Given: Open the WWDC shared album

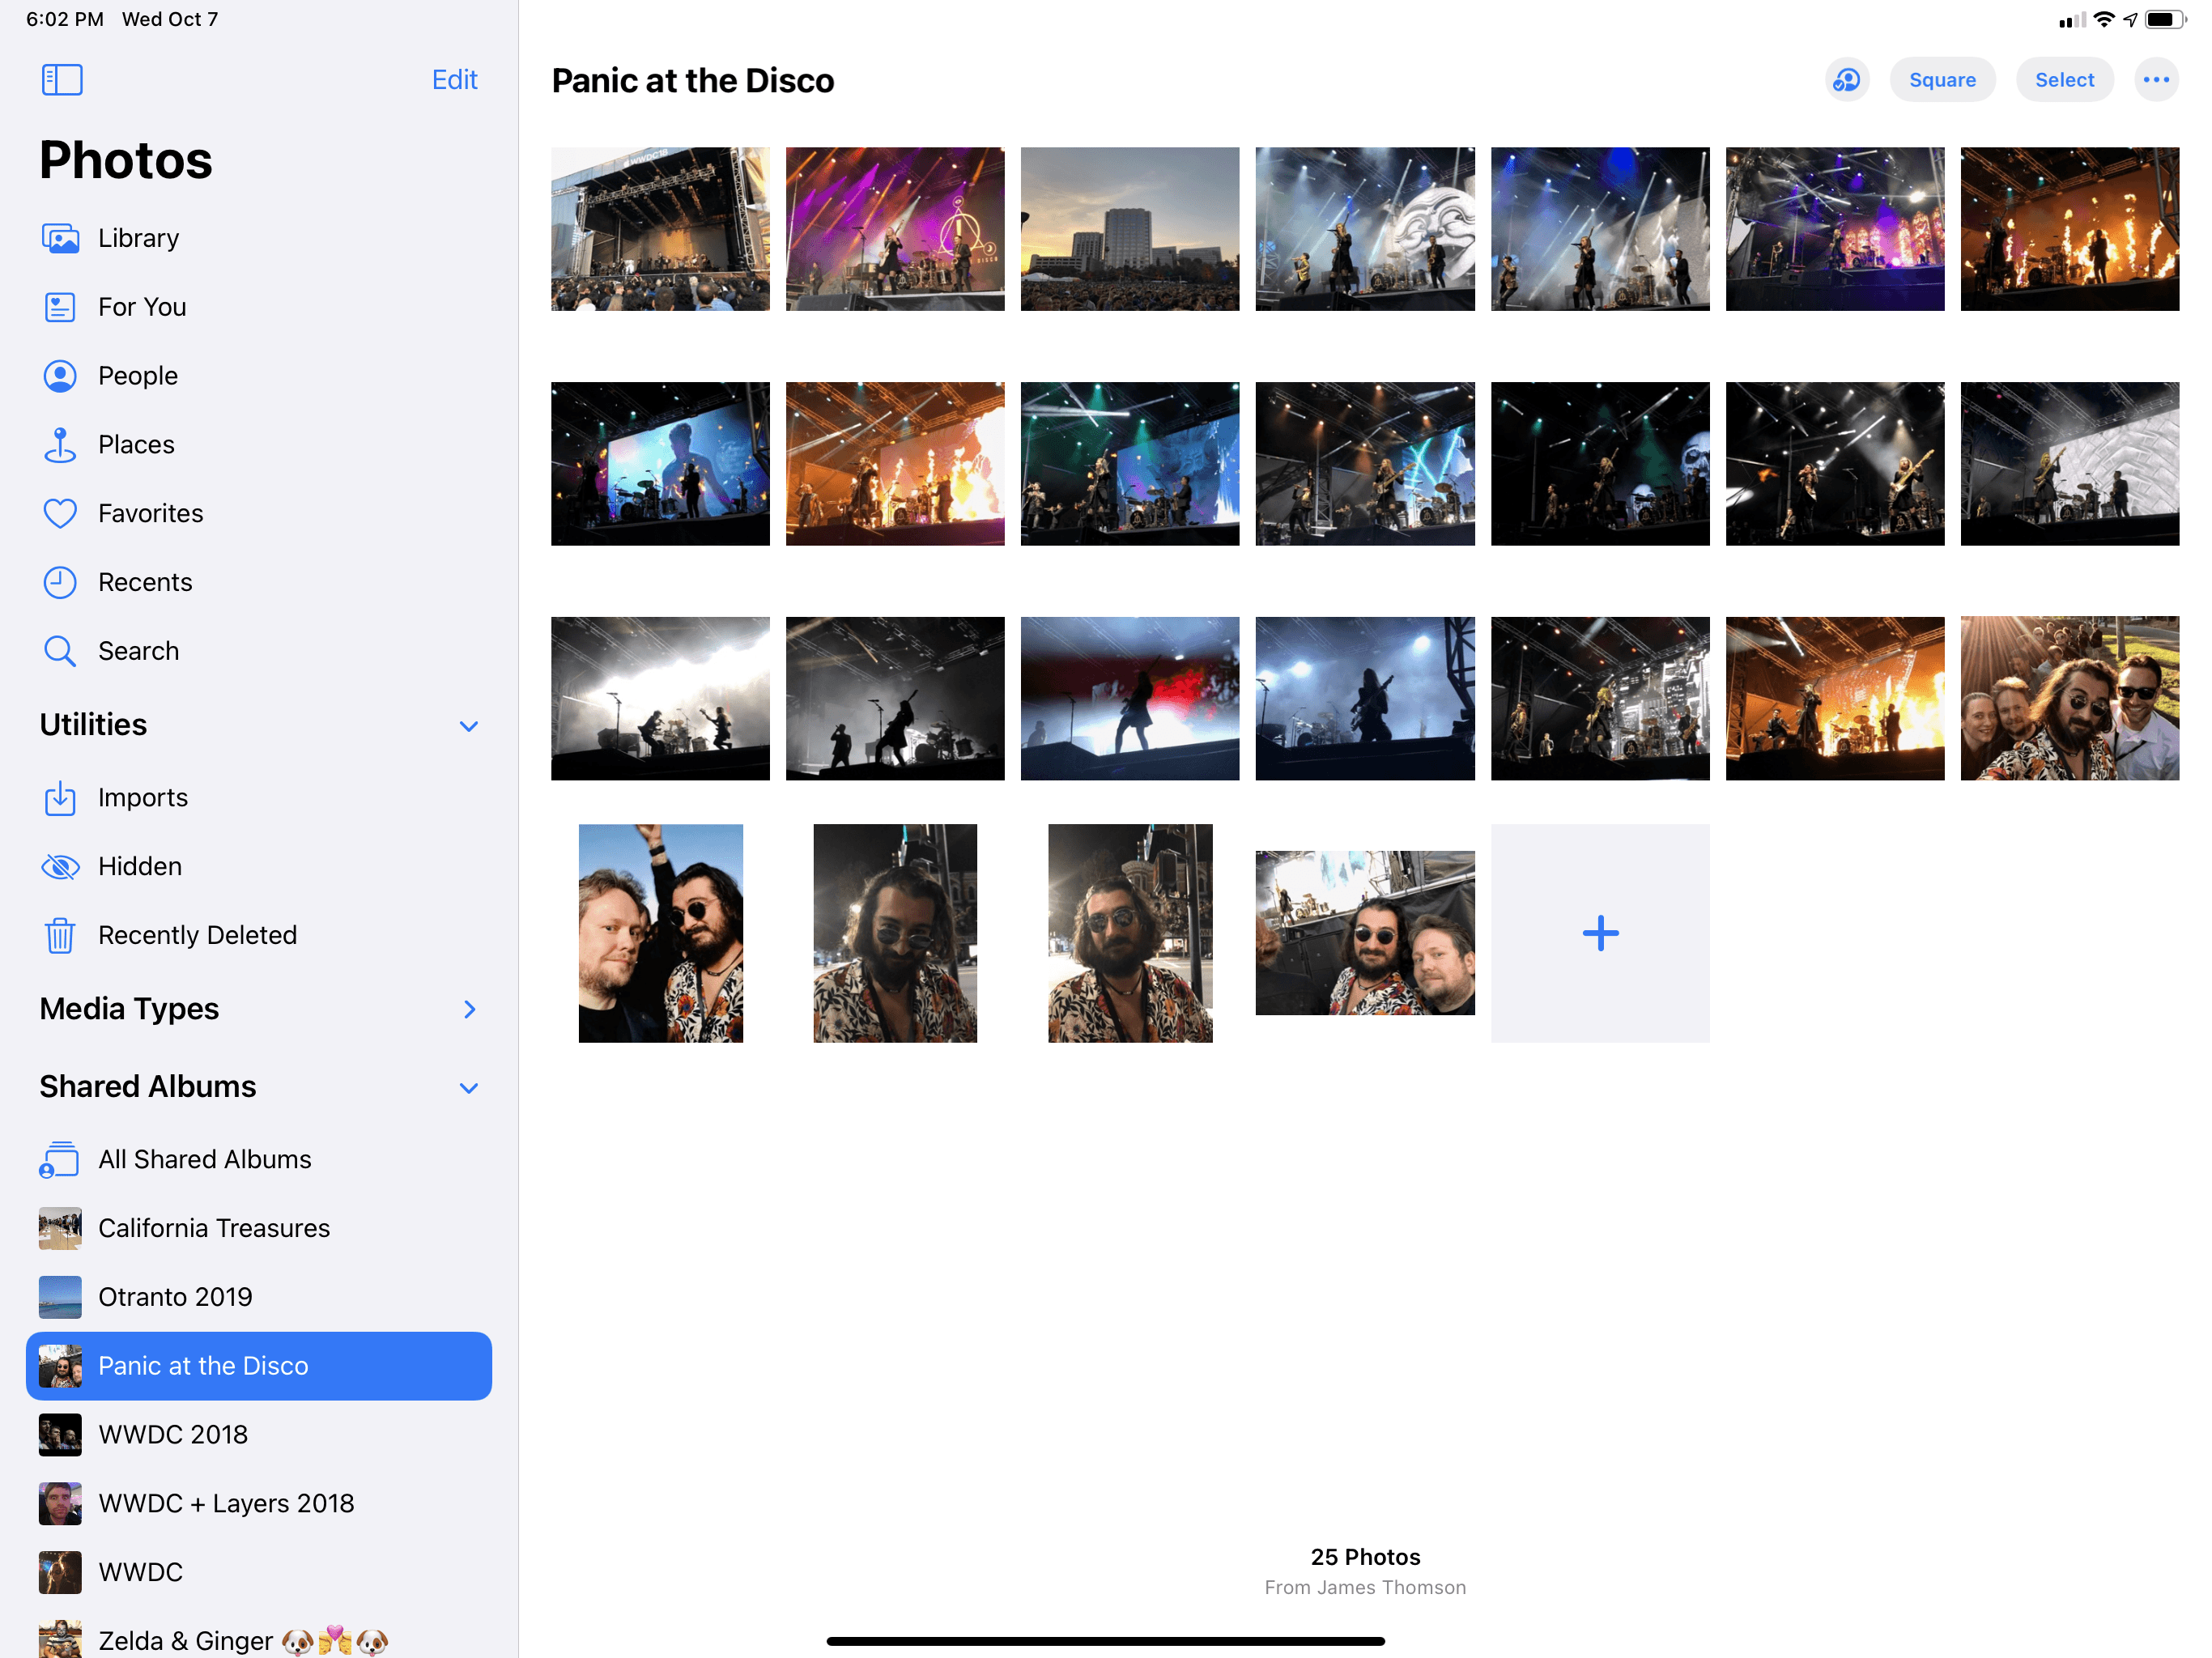Looking at the screenshot, I should (259, 1572).
